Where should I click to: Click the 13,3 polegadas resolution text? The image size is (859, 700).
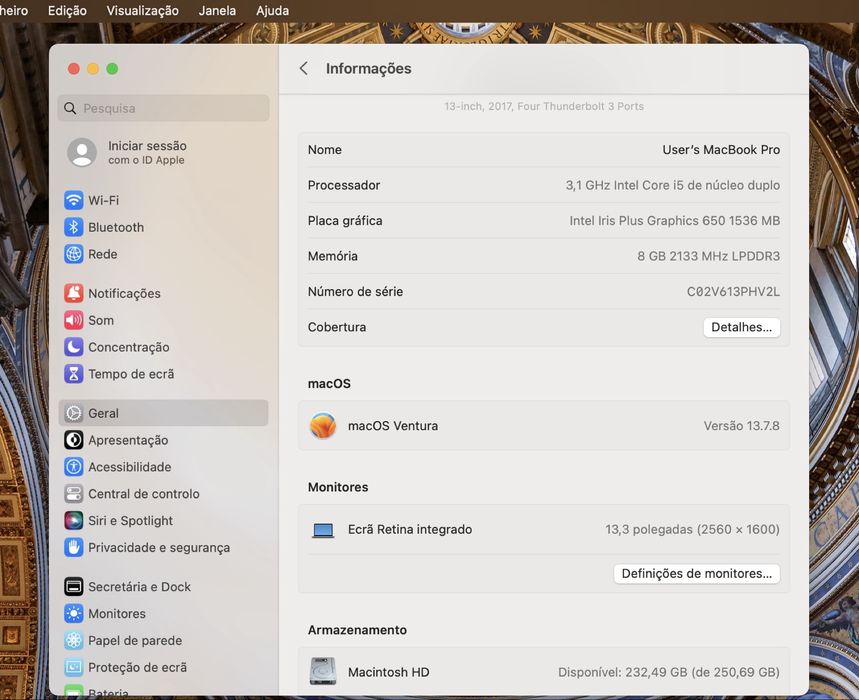(692, 530)
